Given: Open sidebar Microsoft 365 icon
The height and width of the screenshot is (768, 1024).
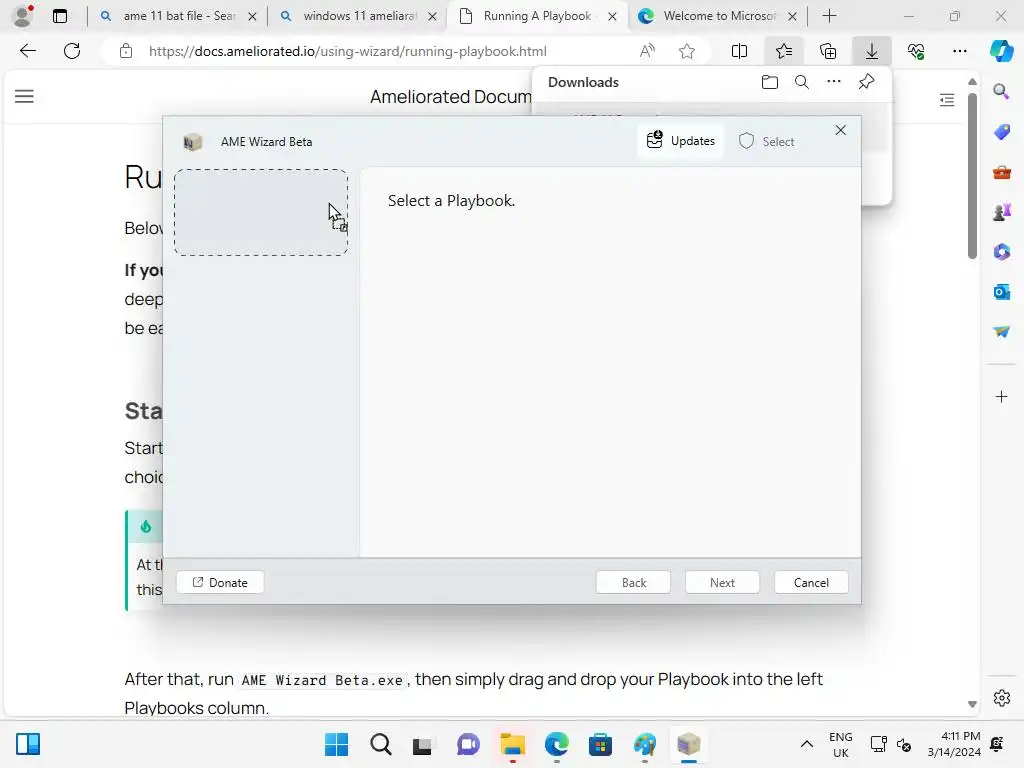Looking at the screenshot, I should pyautogui.click(x=1001, y=251).
